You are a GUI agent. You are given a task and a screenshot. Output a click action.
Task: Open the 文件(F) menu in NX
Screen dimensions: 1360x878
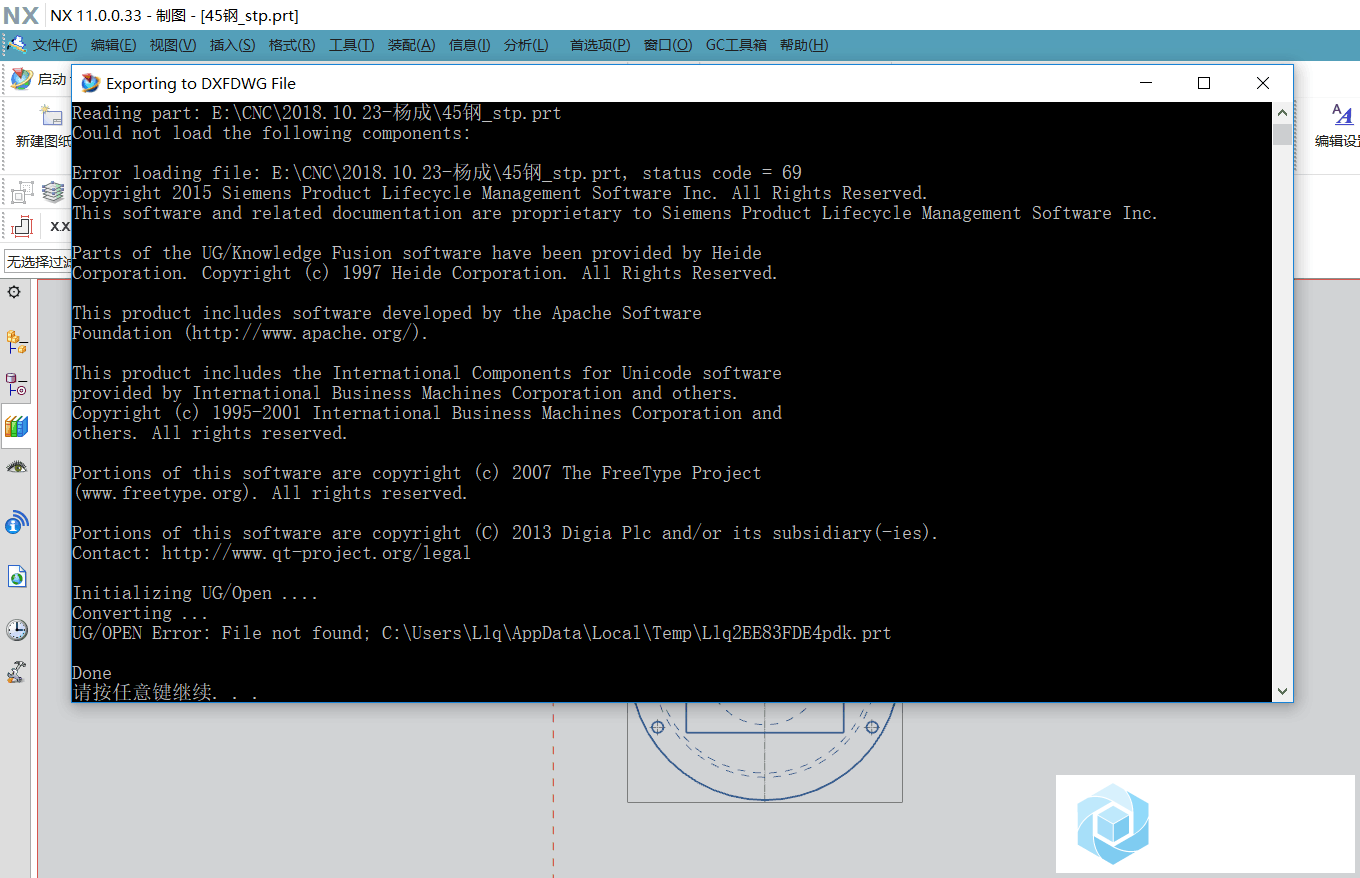click(55, 45)
